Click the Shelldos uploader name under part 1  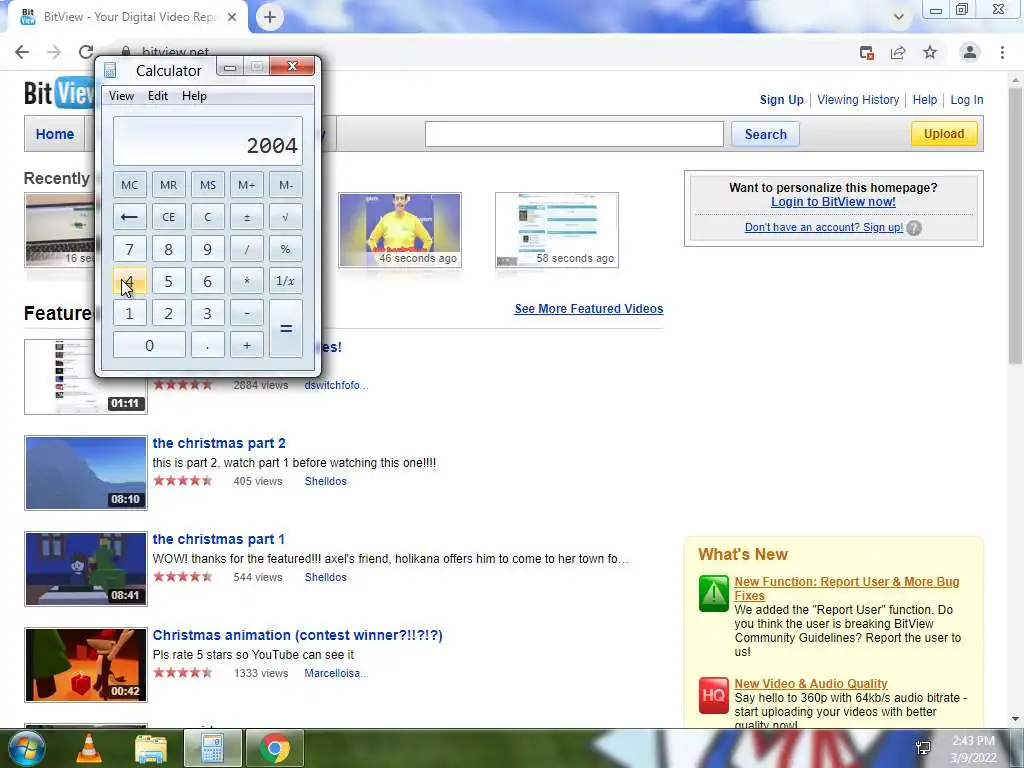[x=325, y=577]
